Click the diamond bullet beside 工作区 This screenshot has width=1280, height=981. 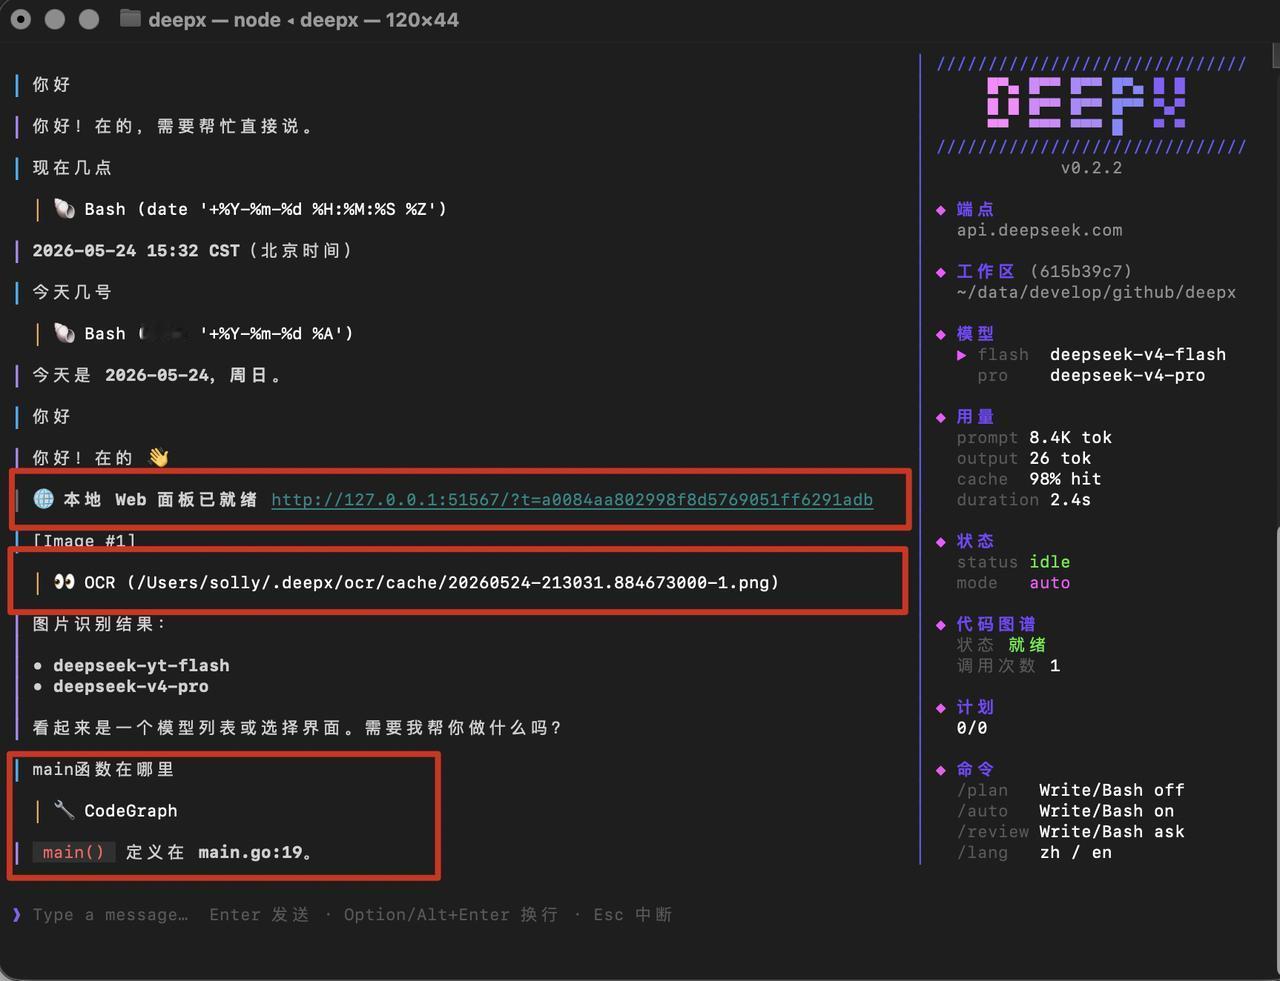tap(941, 271)
